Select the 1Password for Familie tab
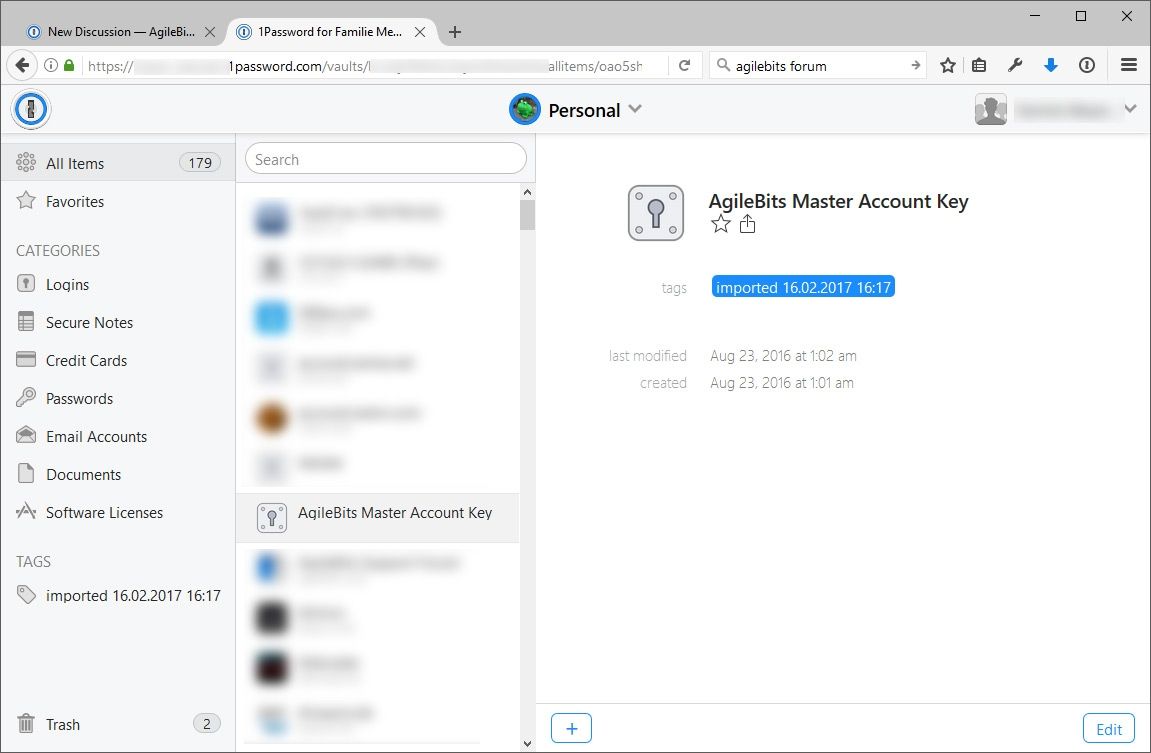Viewport: 1151px width, 753px height. [x=330, y=32]
